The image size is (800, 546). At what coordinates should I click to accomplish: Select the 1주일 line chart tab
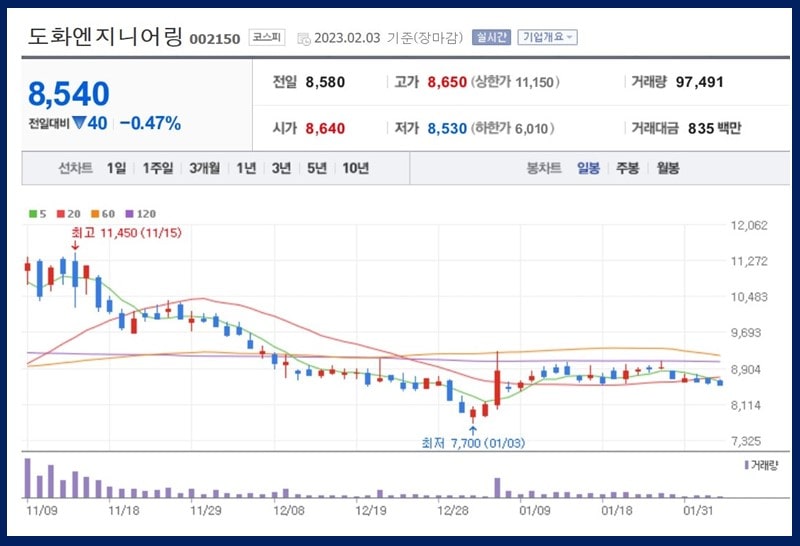click(x=158, y=168)
